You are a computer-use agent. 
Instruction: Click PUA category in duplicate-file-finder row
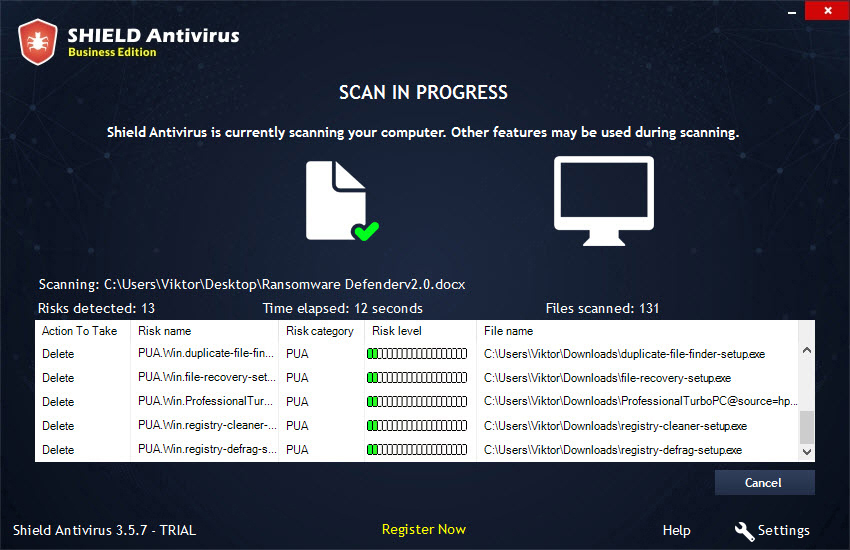(297, 354)
